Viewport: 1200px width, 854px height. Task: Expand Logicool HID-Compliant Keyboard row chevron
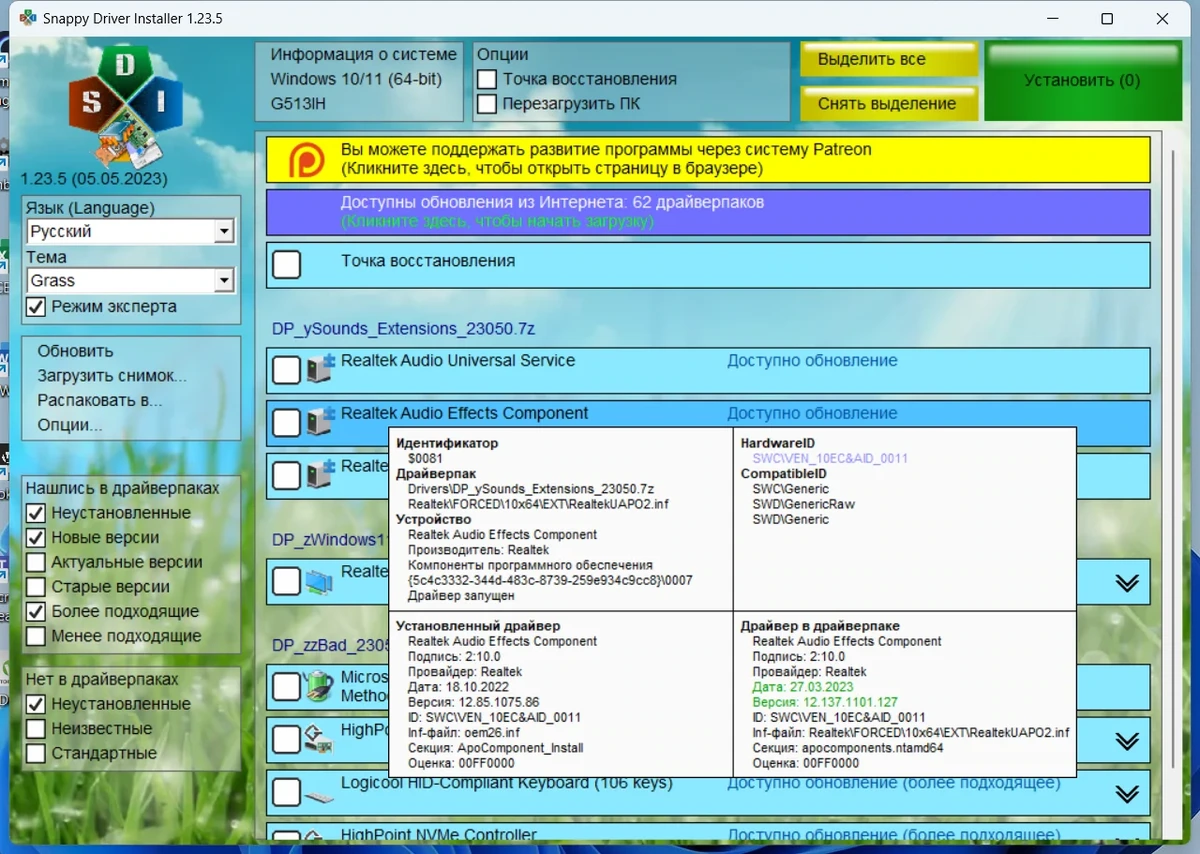[1127, 794]
